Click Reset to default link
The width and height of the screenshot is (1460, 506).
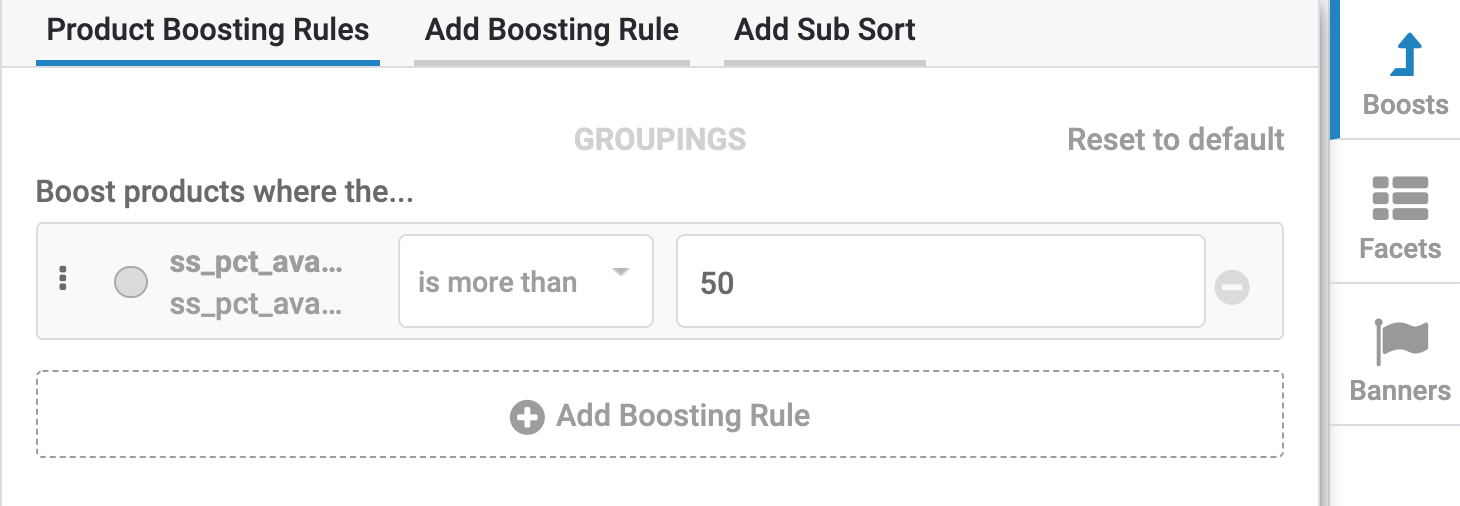tap(1176, 139)
